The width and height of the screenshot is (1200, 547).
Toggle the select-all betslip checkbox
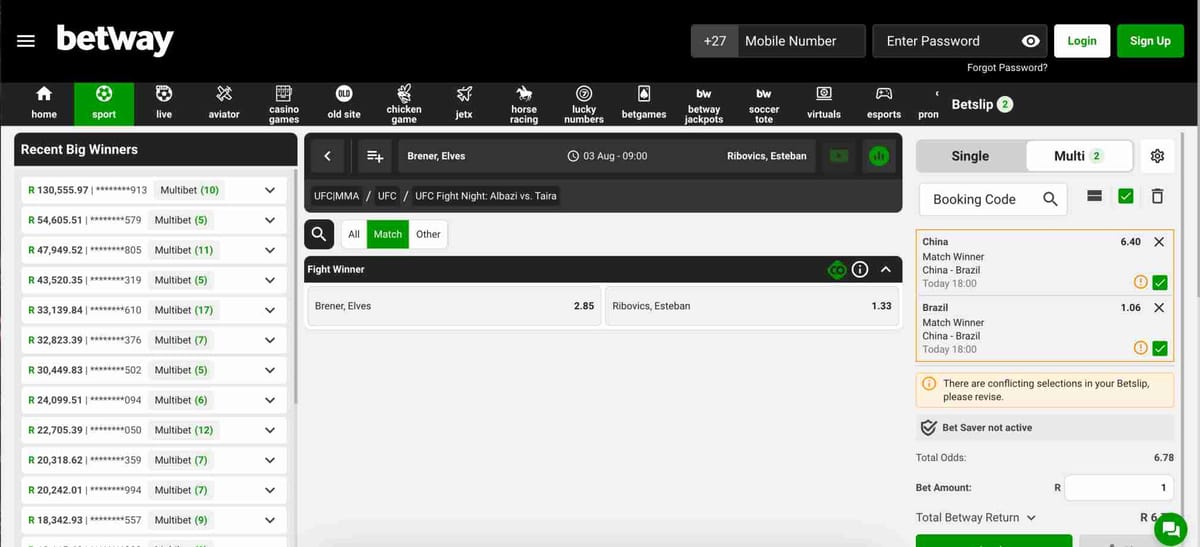point(1126,197)
